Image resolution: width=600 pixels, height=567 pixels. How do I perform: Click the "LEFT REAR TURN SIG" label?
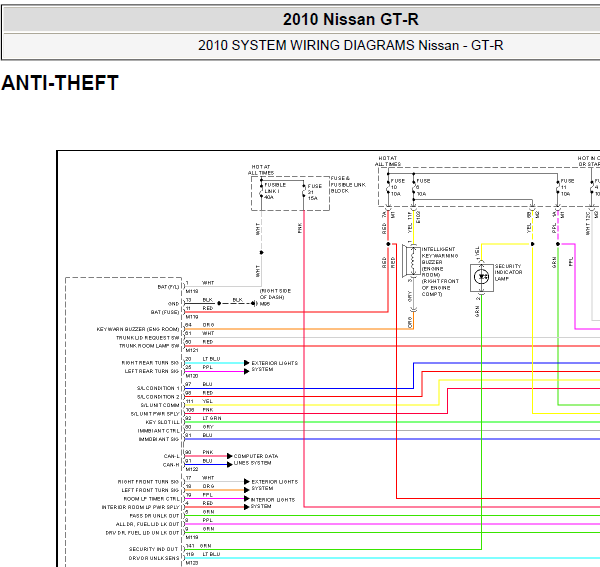(x=152, y=371)
